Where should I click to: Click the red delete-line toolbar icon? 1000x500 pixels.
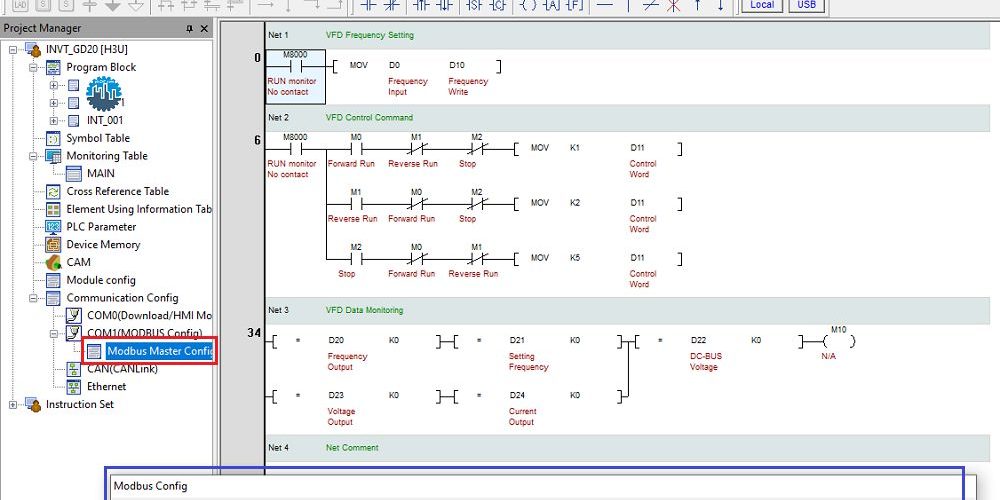coord(673,5)
